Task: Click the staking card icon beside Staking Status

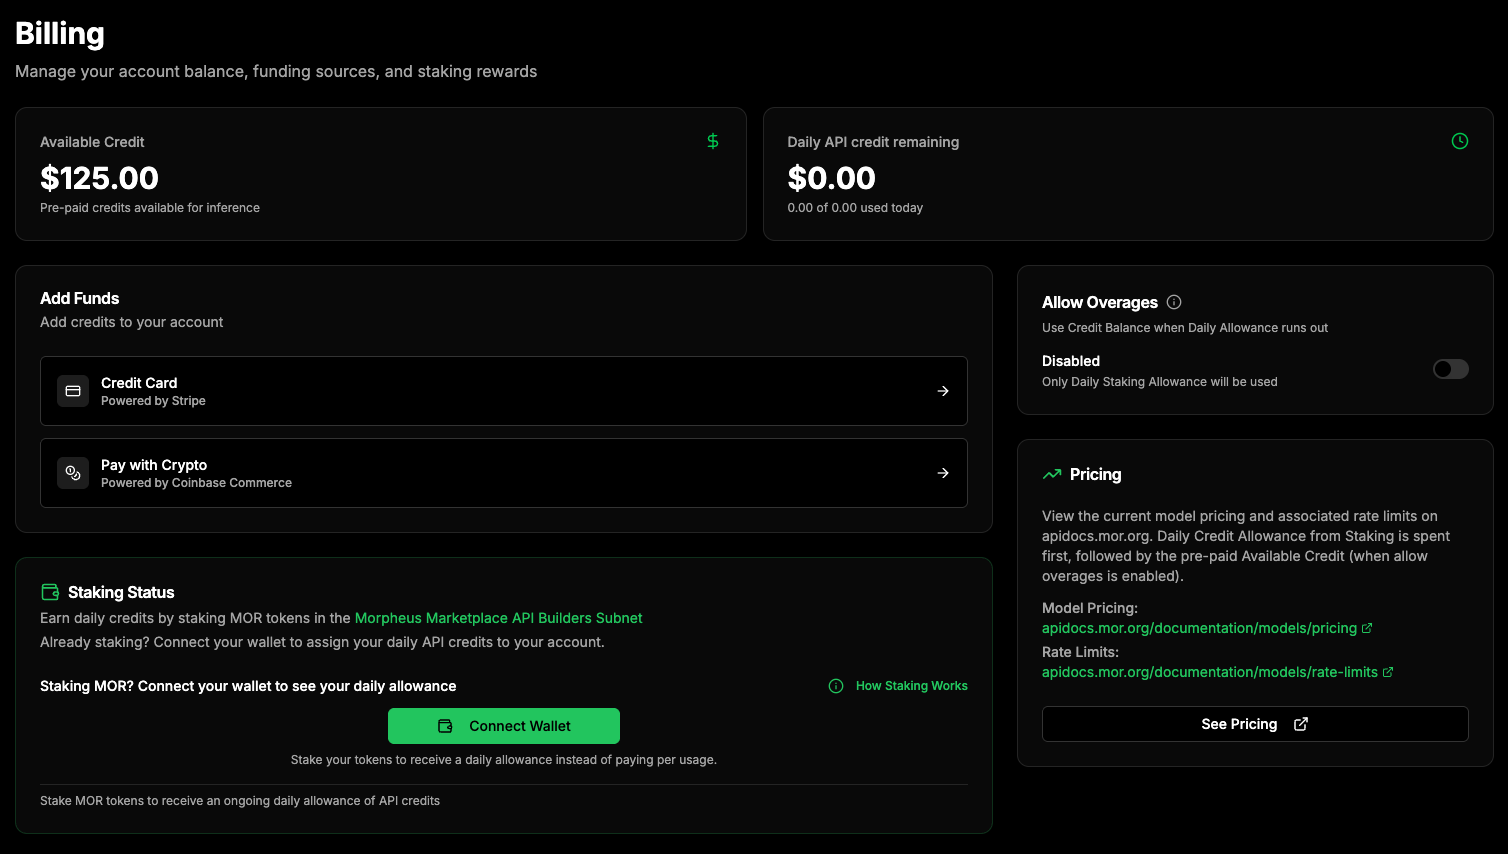Action: tap(48, 592)
